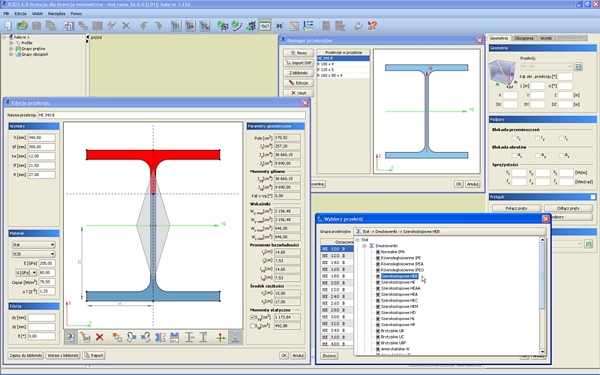Screen dimensions: 600x375
Task: Click the red-green axes arrows icon in section editor
Action: click(221, 337)
